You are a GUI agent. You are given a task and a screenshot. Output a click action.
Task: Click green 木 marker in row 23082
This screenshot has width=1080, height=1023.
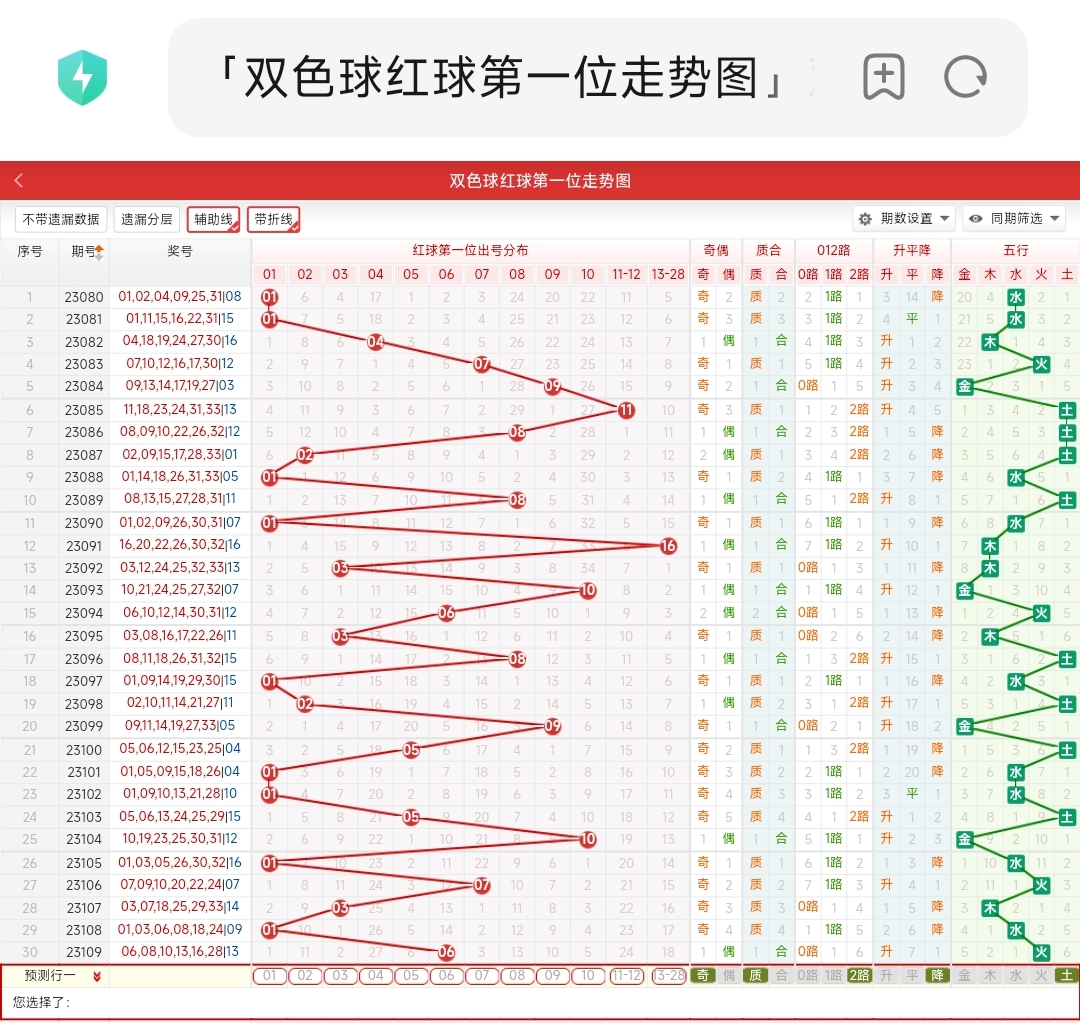point(990,342)
